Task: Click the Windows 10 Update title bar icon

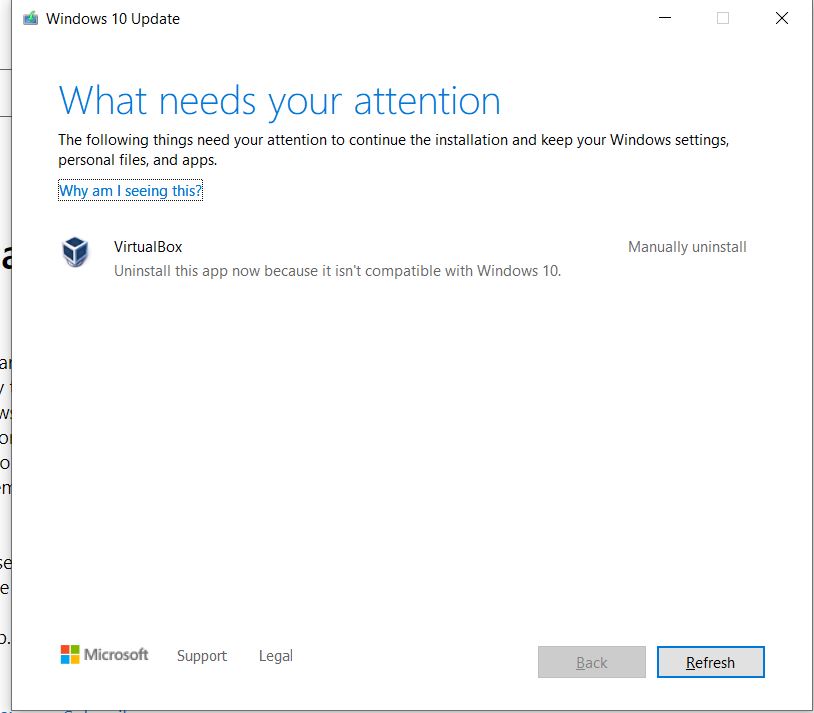Action: pyautogui.click(x=31, y=18)
